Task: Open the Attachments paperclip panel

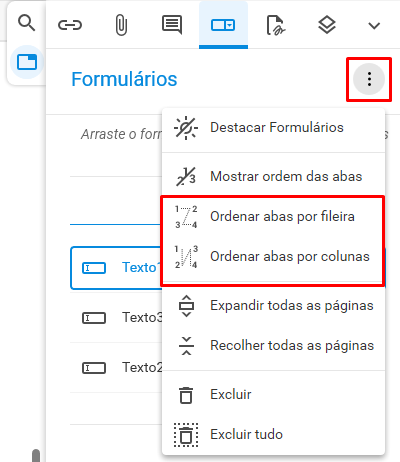Action: click(121, 25)
